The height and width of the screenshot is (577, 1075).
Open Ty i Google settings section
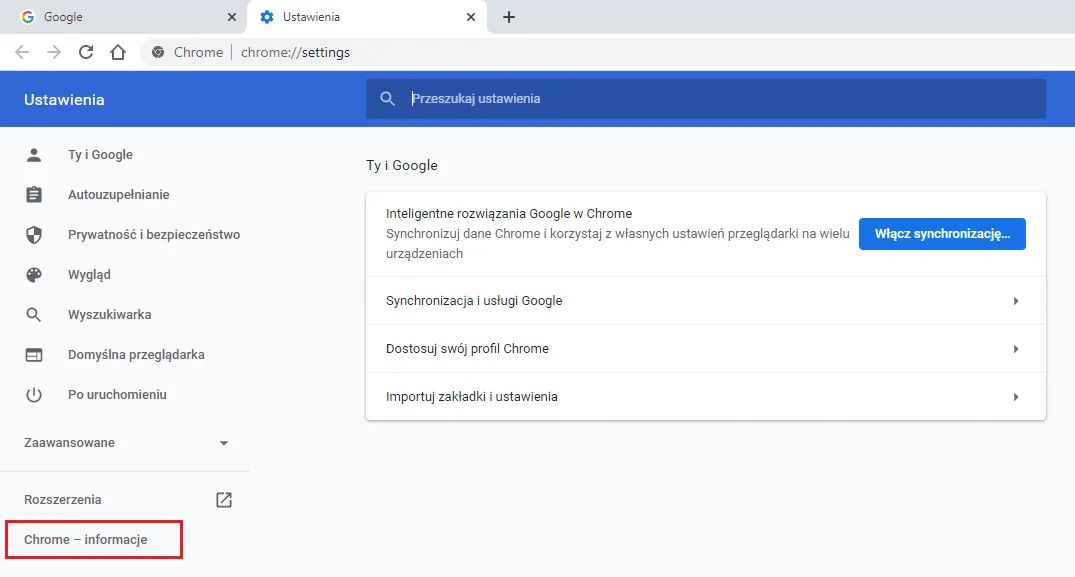click(x=100, y=155)
